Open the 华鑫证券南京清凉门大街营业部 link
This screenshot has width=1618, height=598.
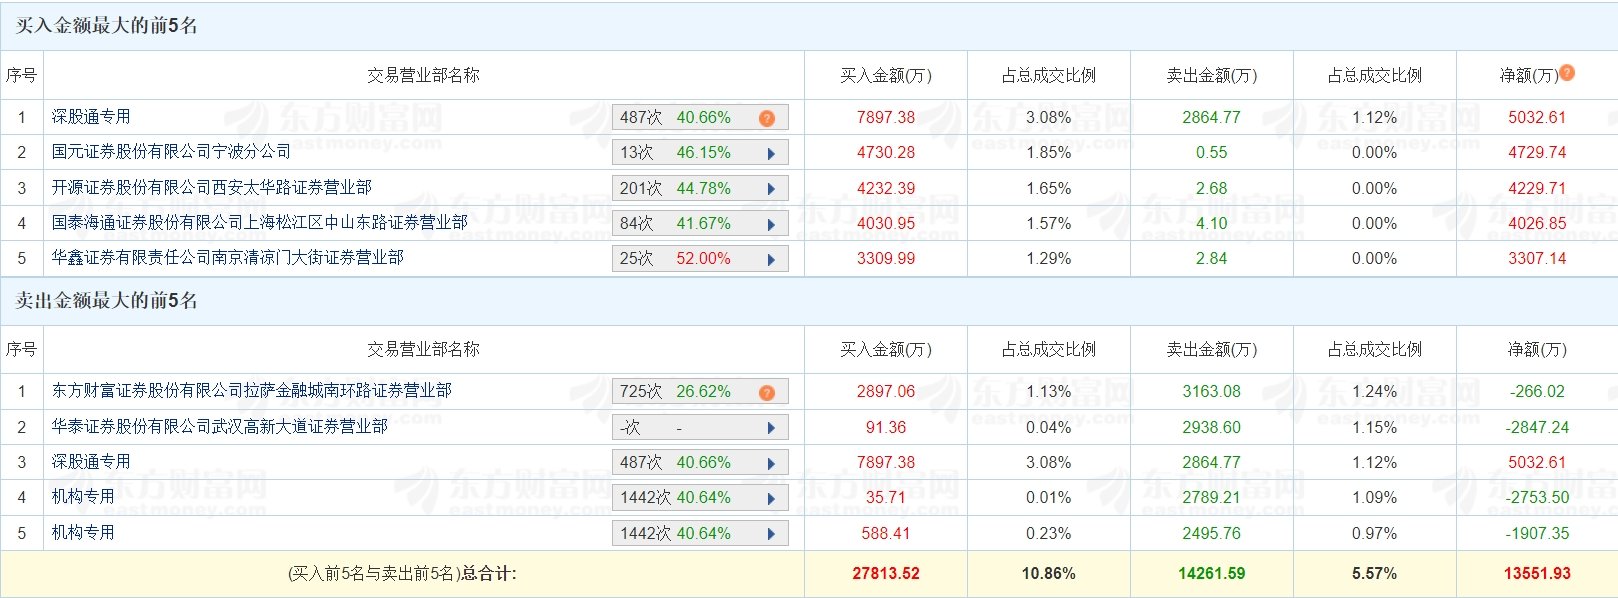[227, 258]
